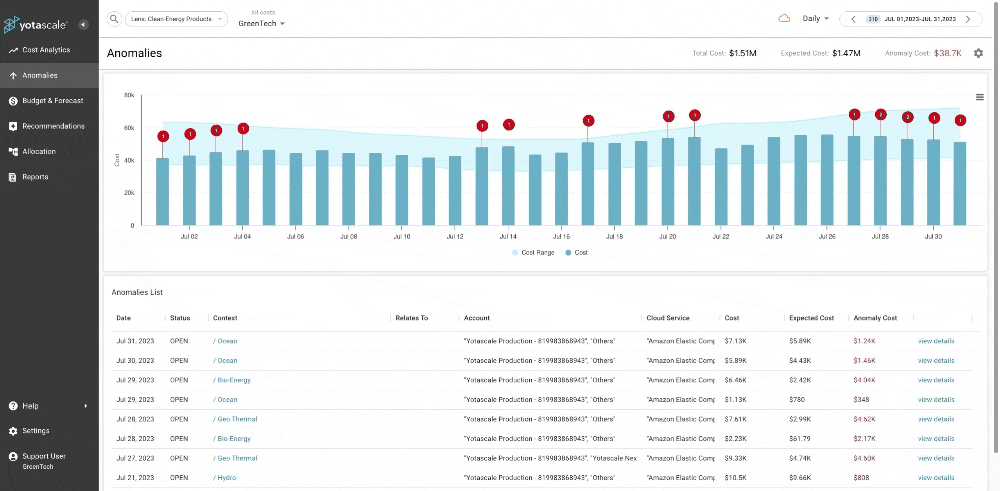The width and height of the screenshot is (1000, 491).
Task: Open the Daily granularity dropdown
Action: coord(816,18)
